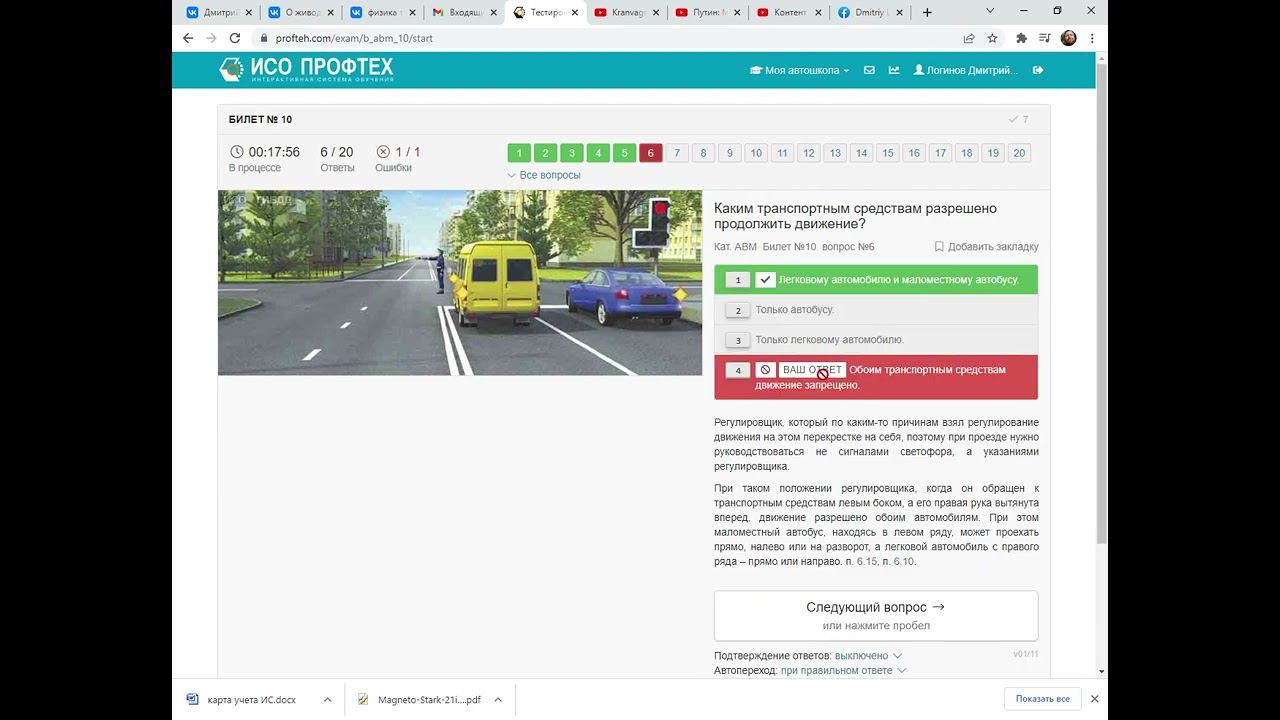Open options chevron for Magneto-Stark PDF
This screenshot has height=720, width=1280.
(497, 700)
